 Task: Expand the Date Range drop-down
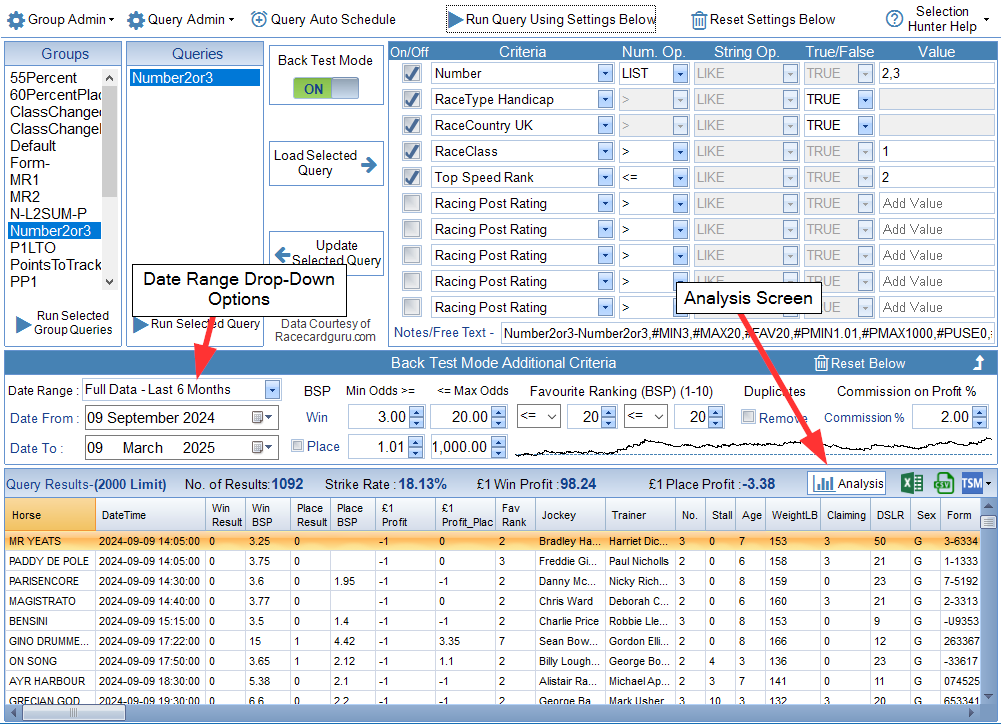pos(272,389)
